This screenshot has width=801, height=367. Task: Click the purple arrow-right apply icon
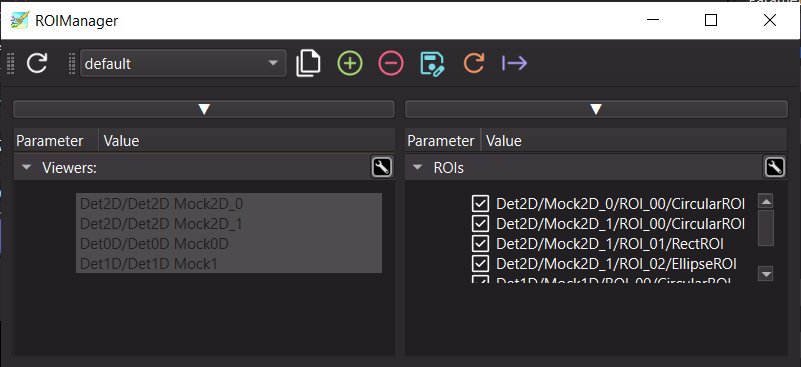(x=514, y=63)
